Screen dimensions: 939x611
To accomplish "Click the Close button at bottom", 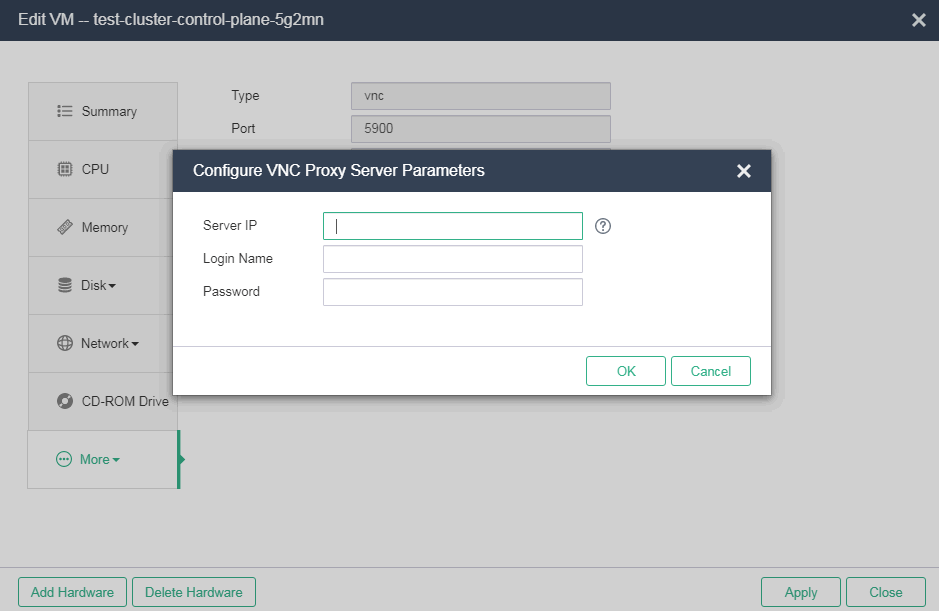I will [x=886, y=592].
